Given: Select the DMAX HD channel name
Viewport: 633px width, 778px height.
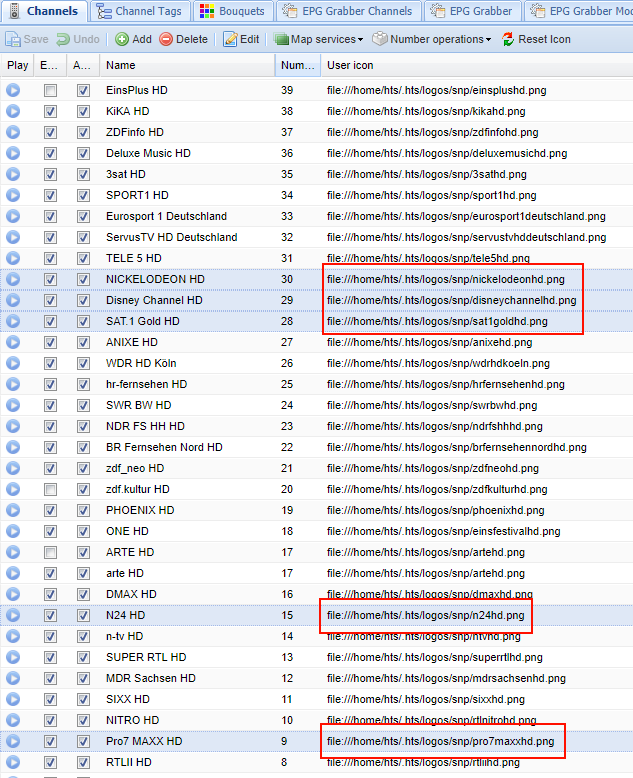Looking at the screenshot, I should (x=131, y=594).
